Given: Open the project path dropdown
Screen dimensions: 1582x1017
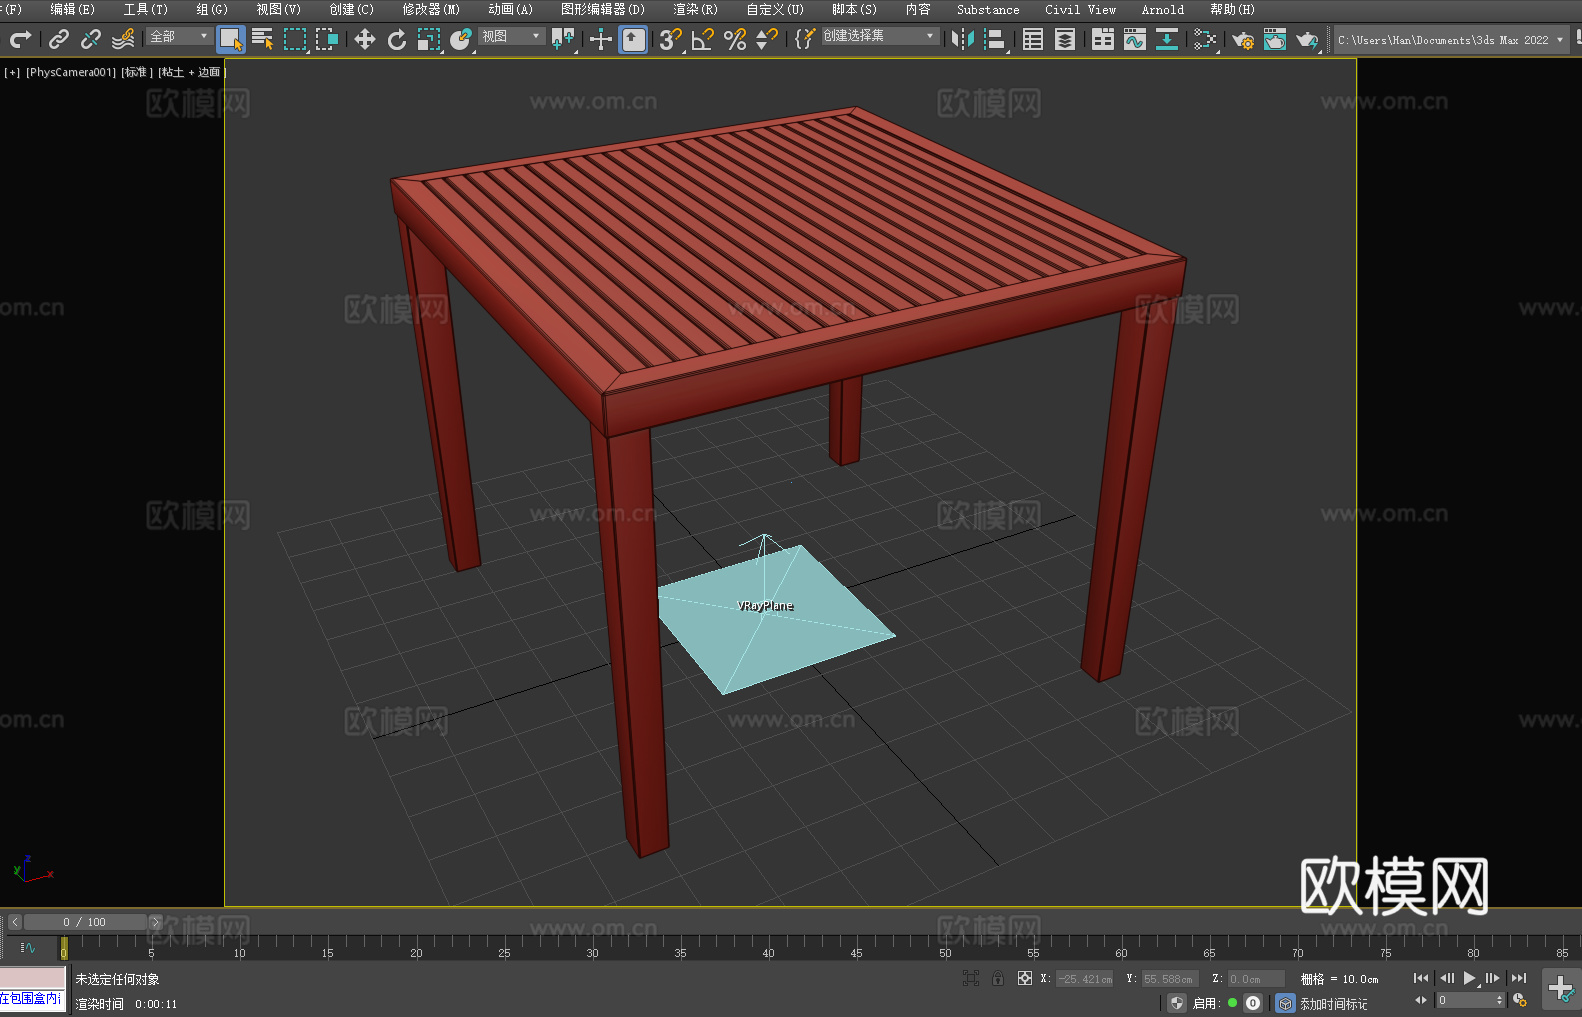Looking at the screenshot, I should pos(1451,40).
